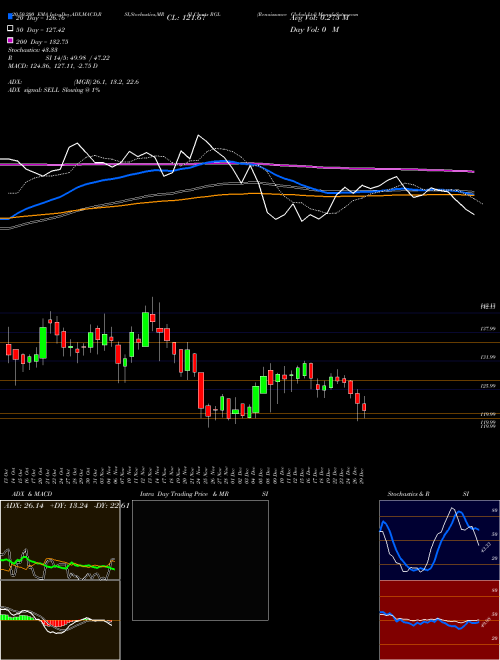Click the 'Intra Day Trading Price & MRSI' title
This screenshot has height=660, width=500.
[x=204, y=494]
